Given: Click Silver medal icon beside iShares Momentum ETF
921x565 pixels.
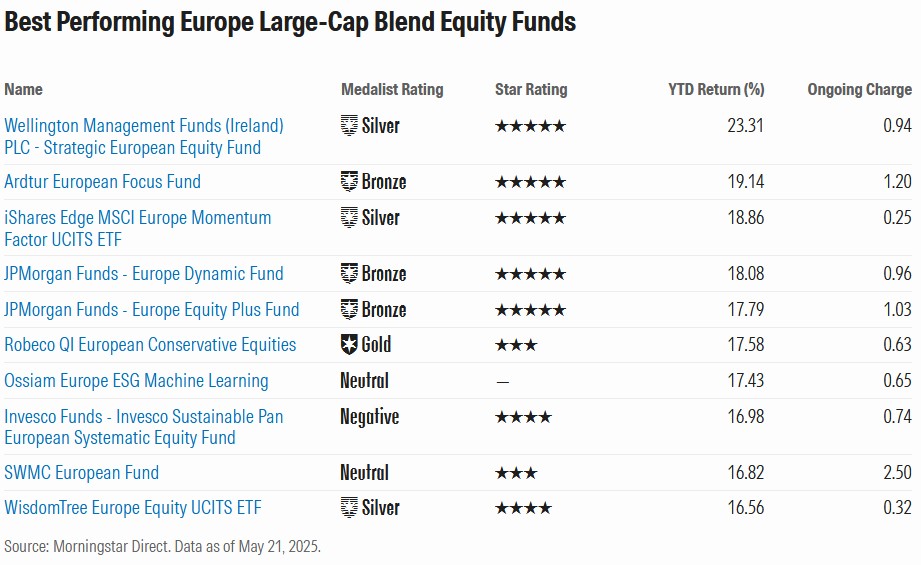Looking at the screenshot, I should pos(349,218).
